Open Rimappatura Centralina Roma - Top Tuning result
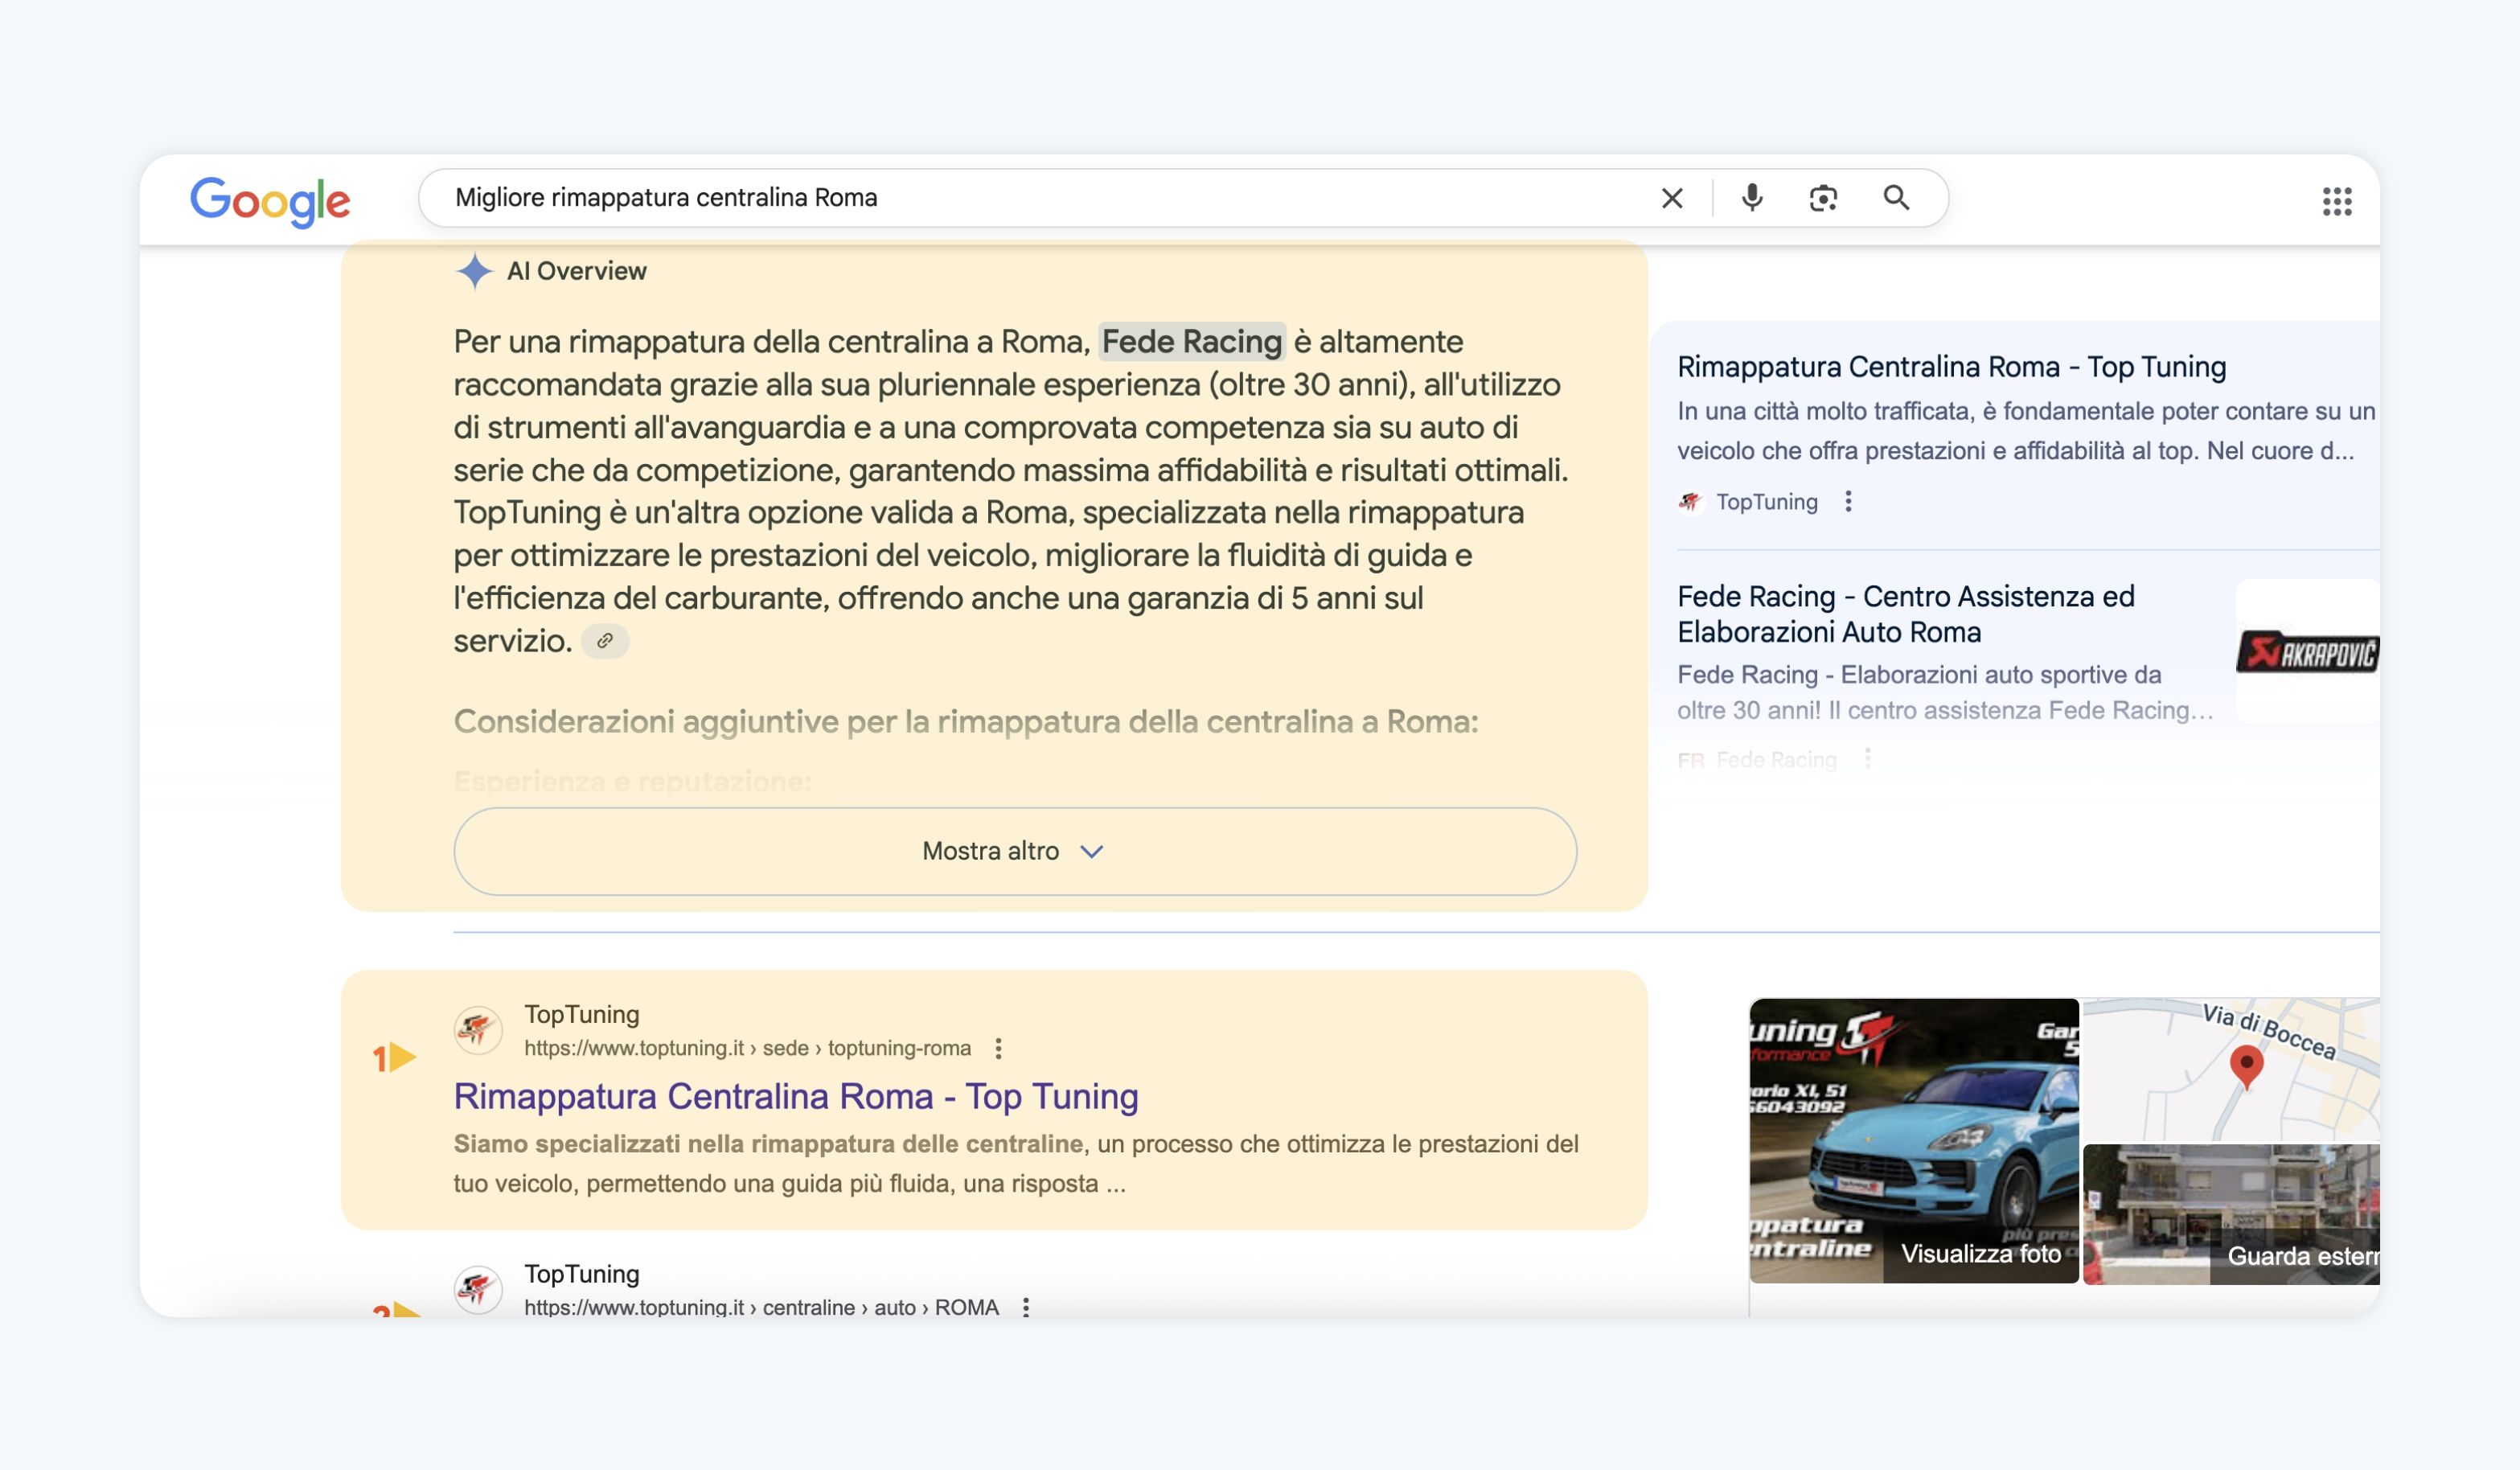Image resolution: width=2520 pixels, height=1470 pixels. pos(796,1096)
